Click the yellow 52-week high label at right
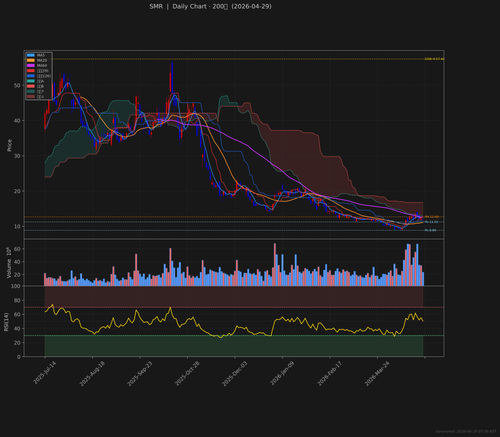Image resolution: width=500 pixels, height=437 pixels. click(434, 59)
